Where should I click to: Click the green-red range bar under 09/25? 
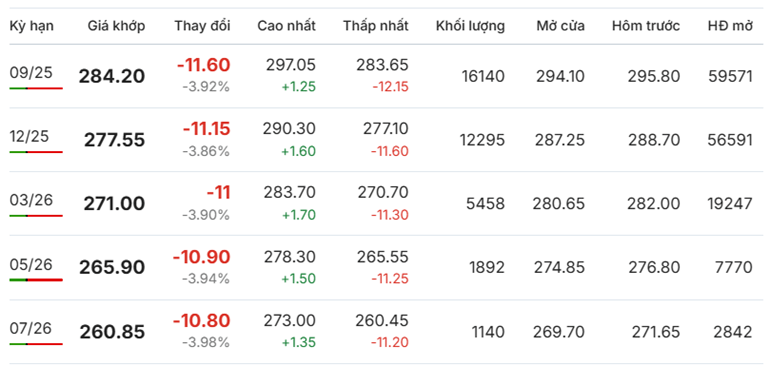click(36, 88)
